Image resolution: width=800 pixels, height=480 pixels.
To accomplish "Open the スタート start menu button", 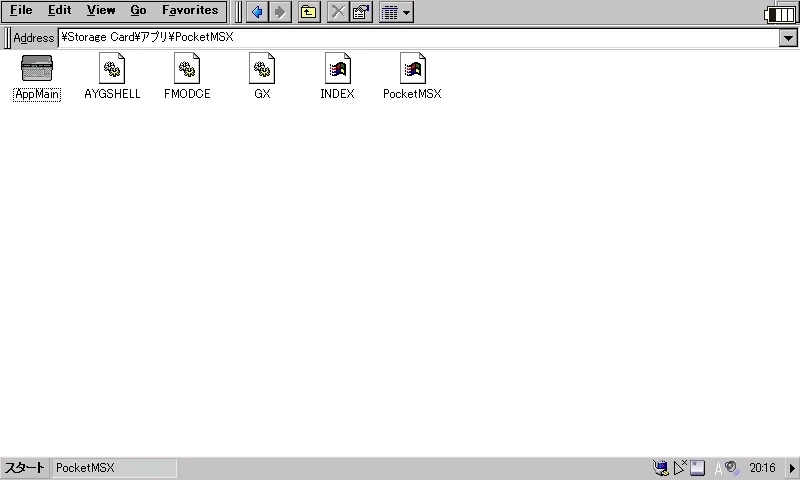I will [24, 468].
